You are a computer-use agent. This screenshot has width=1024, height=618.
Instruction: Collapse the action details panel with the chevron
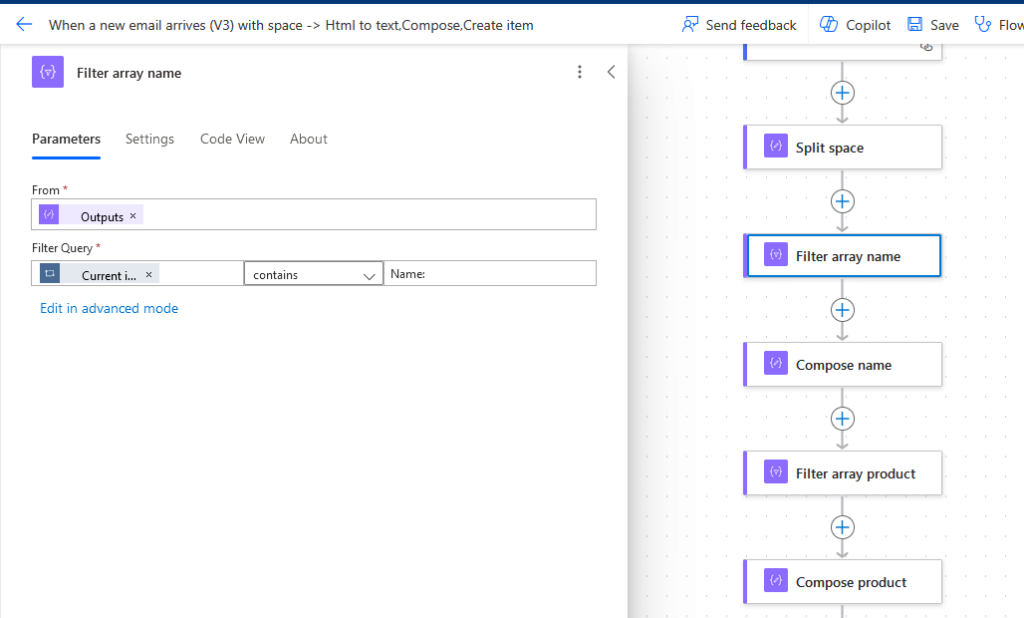pos(611,72)
